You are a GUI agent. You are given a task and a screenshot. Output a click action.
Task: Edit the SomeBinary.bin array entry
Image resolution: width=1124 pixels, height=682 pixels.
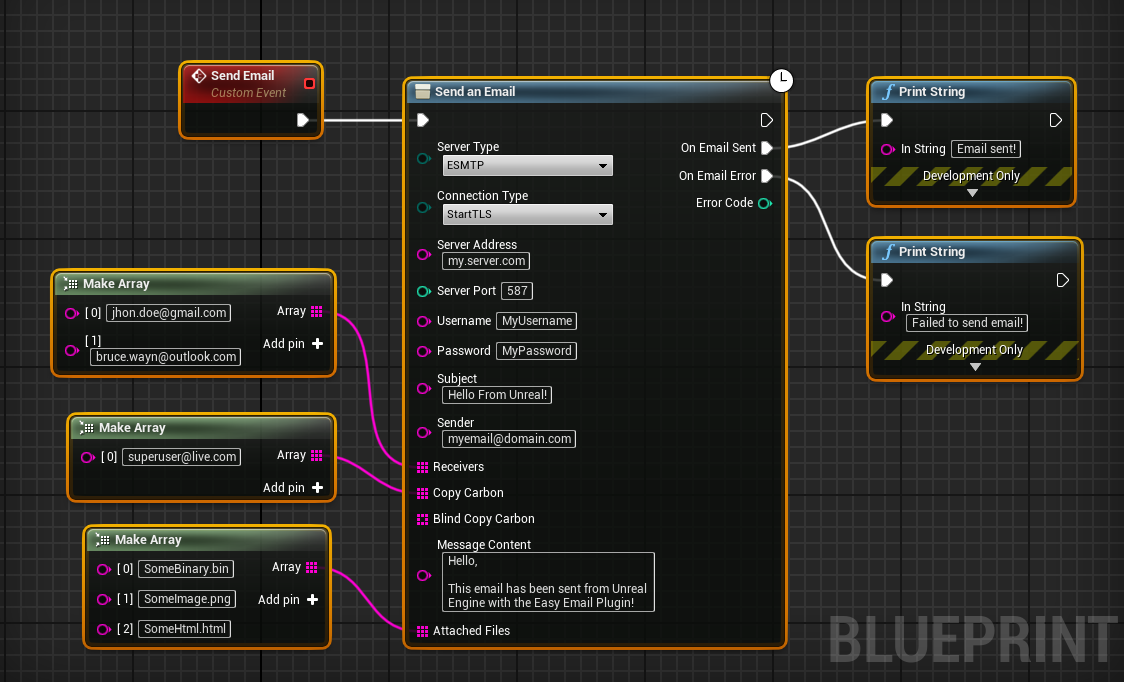[186, 569]
